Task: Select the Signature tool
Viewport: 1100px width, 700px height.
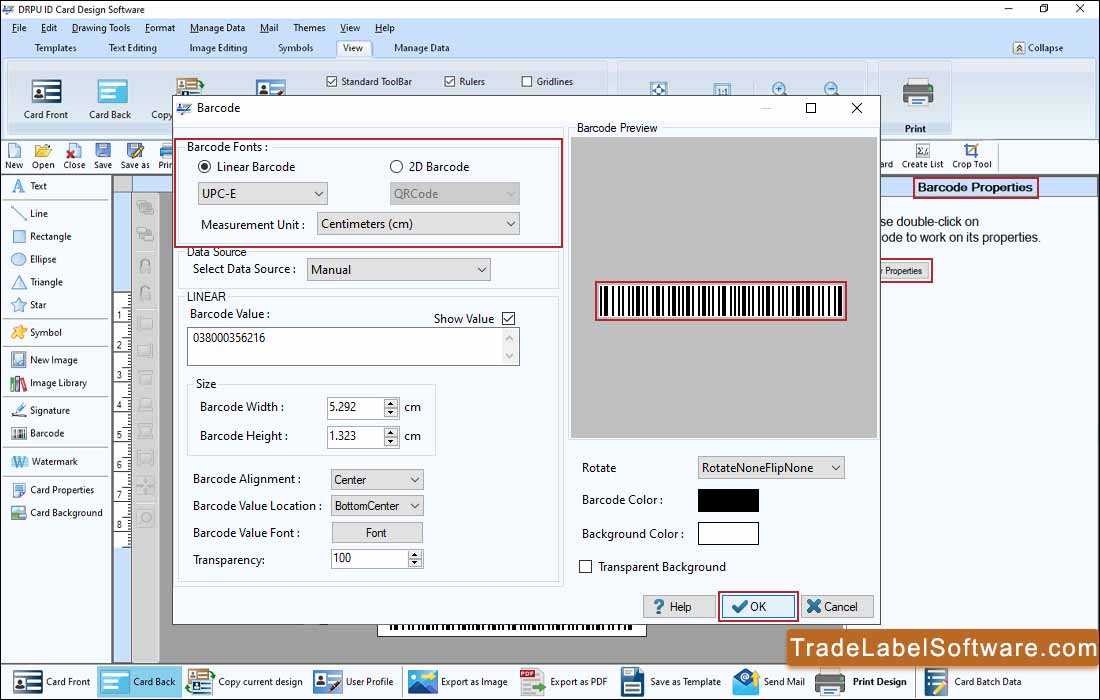Action: point(40,410)
